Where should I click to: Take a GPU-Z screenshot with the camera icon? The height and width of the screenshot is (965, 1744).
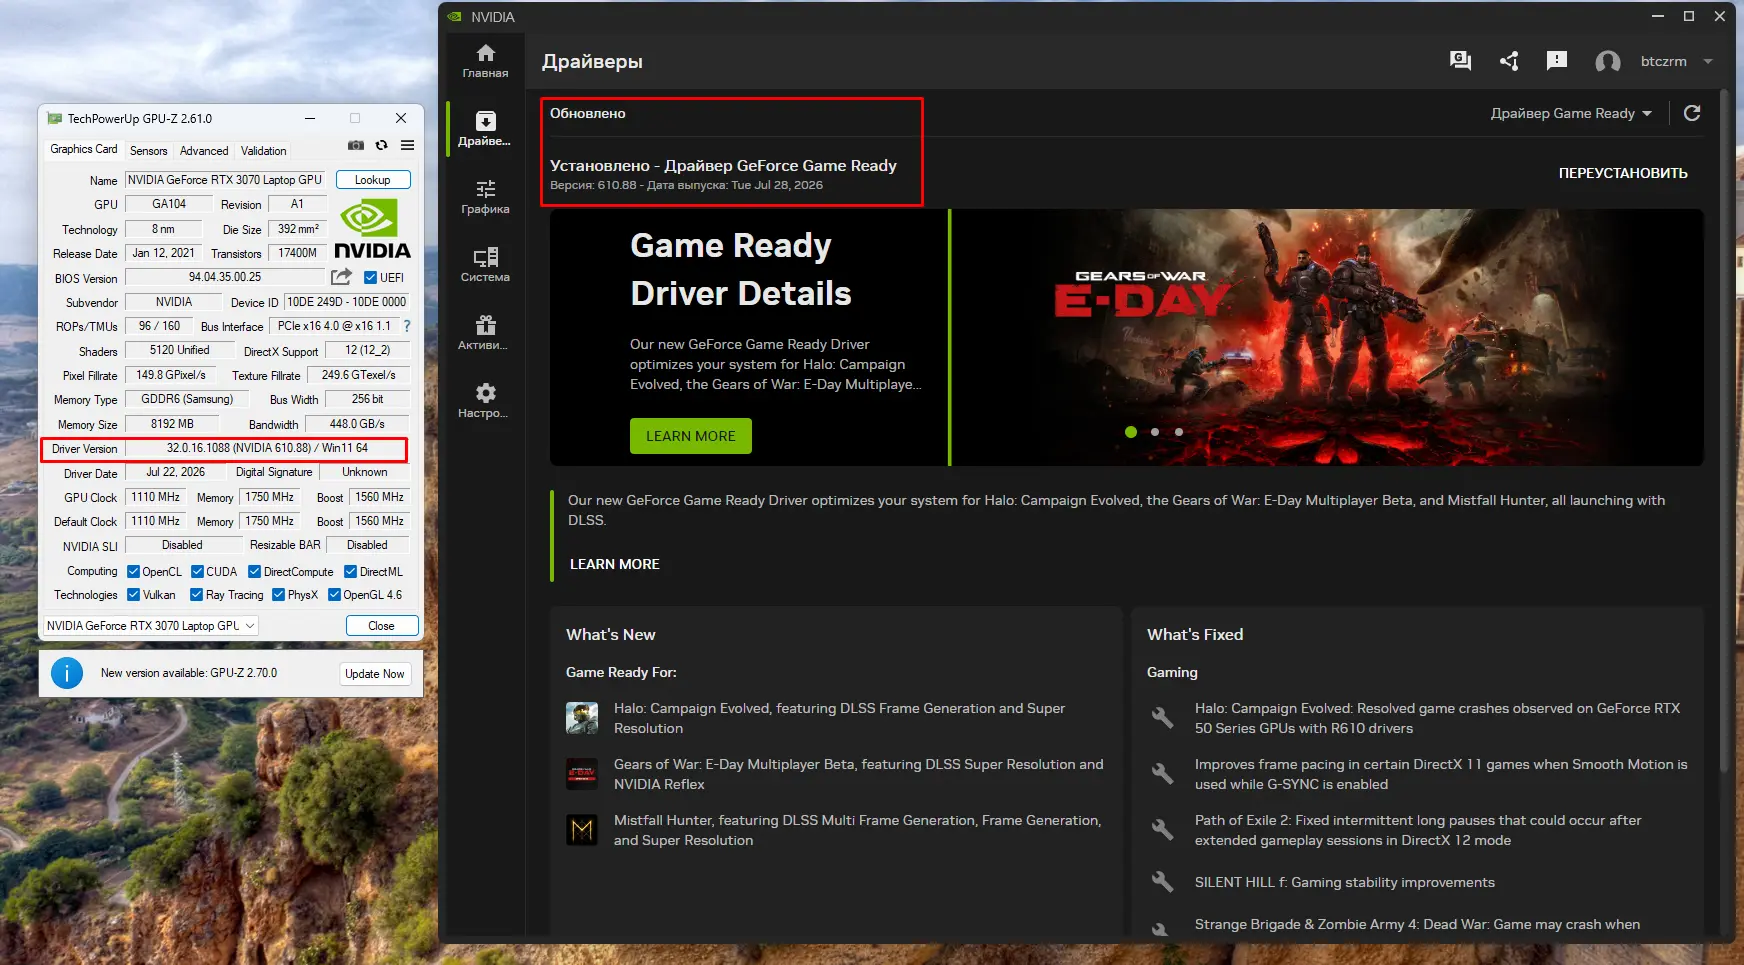point(356,146)
